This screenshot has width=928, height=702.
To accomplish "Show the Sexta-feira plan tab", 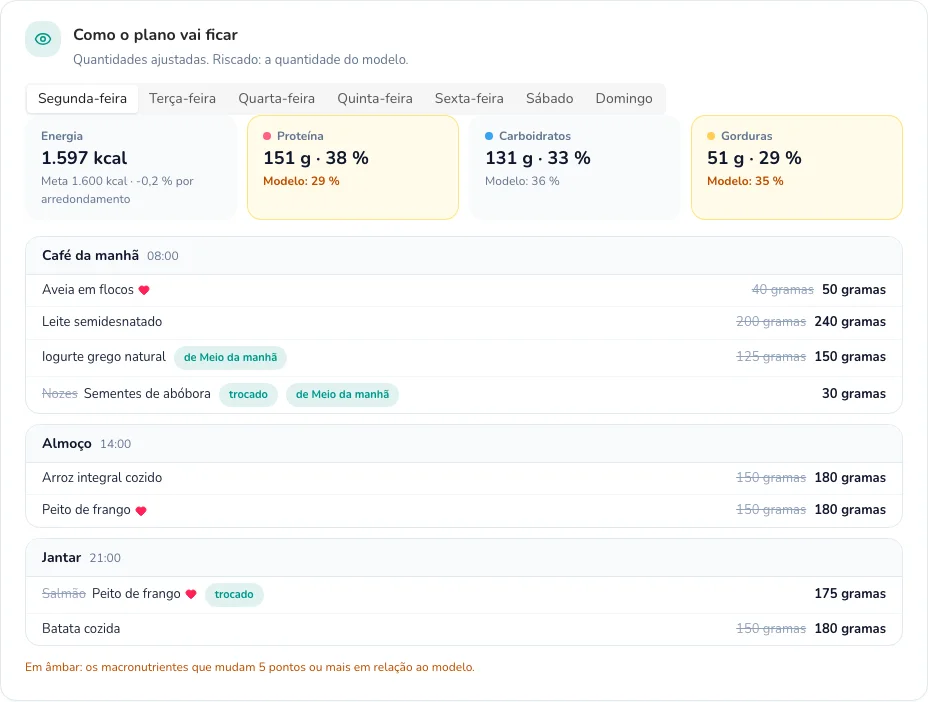I will [x=469, y=98].
